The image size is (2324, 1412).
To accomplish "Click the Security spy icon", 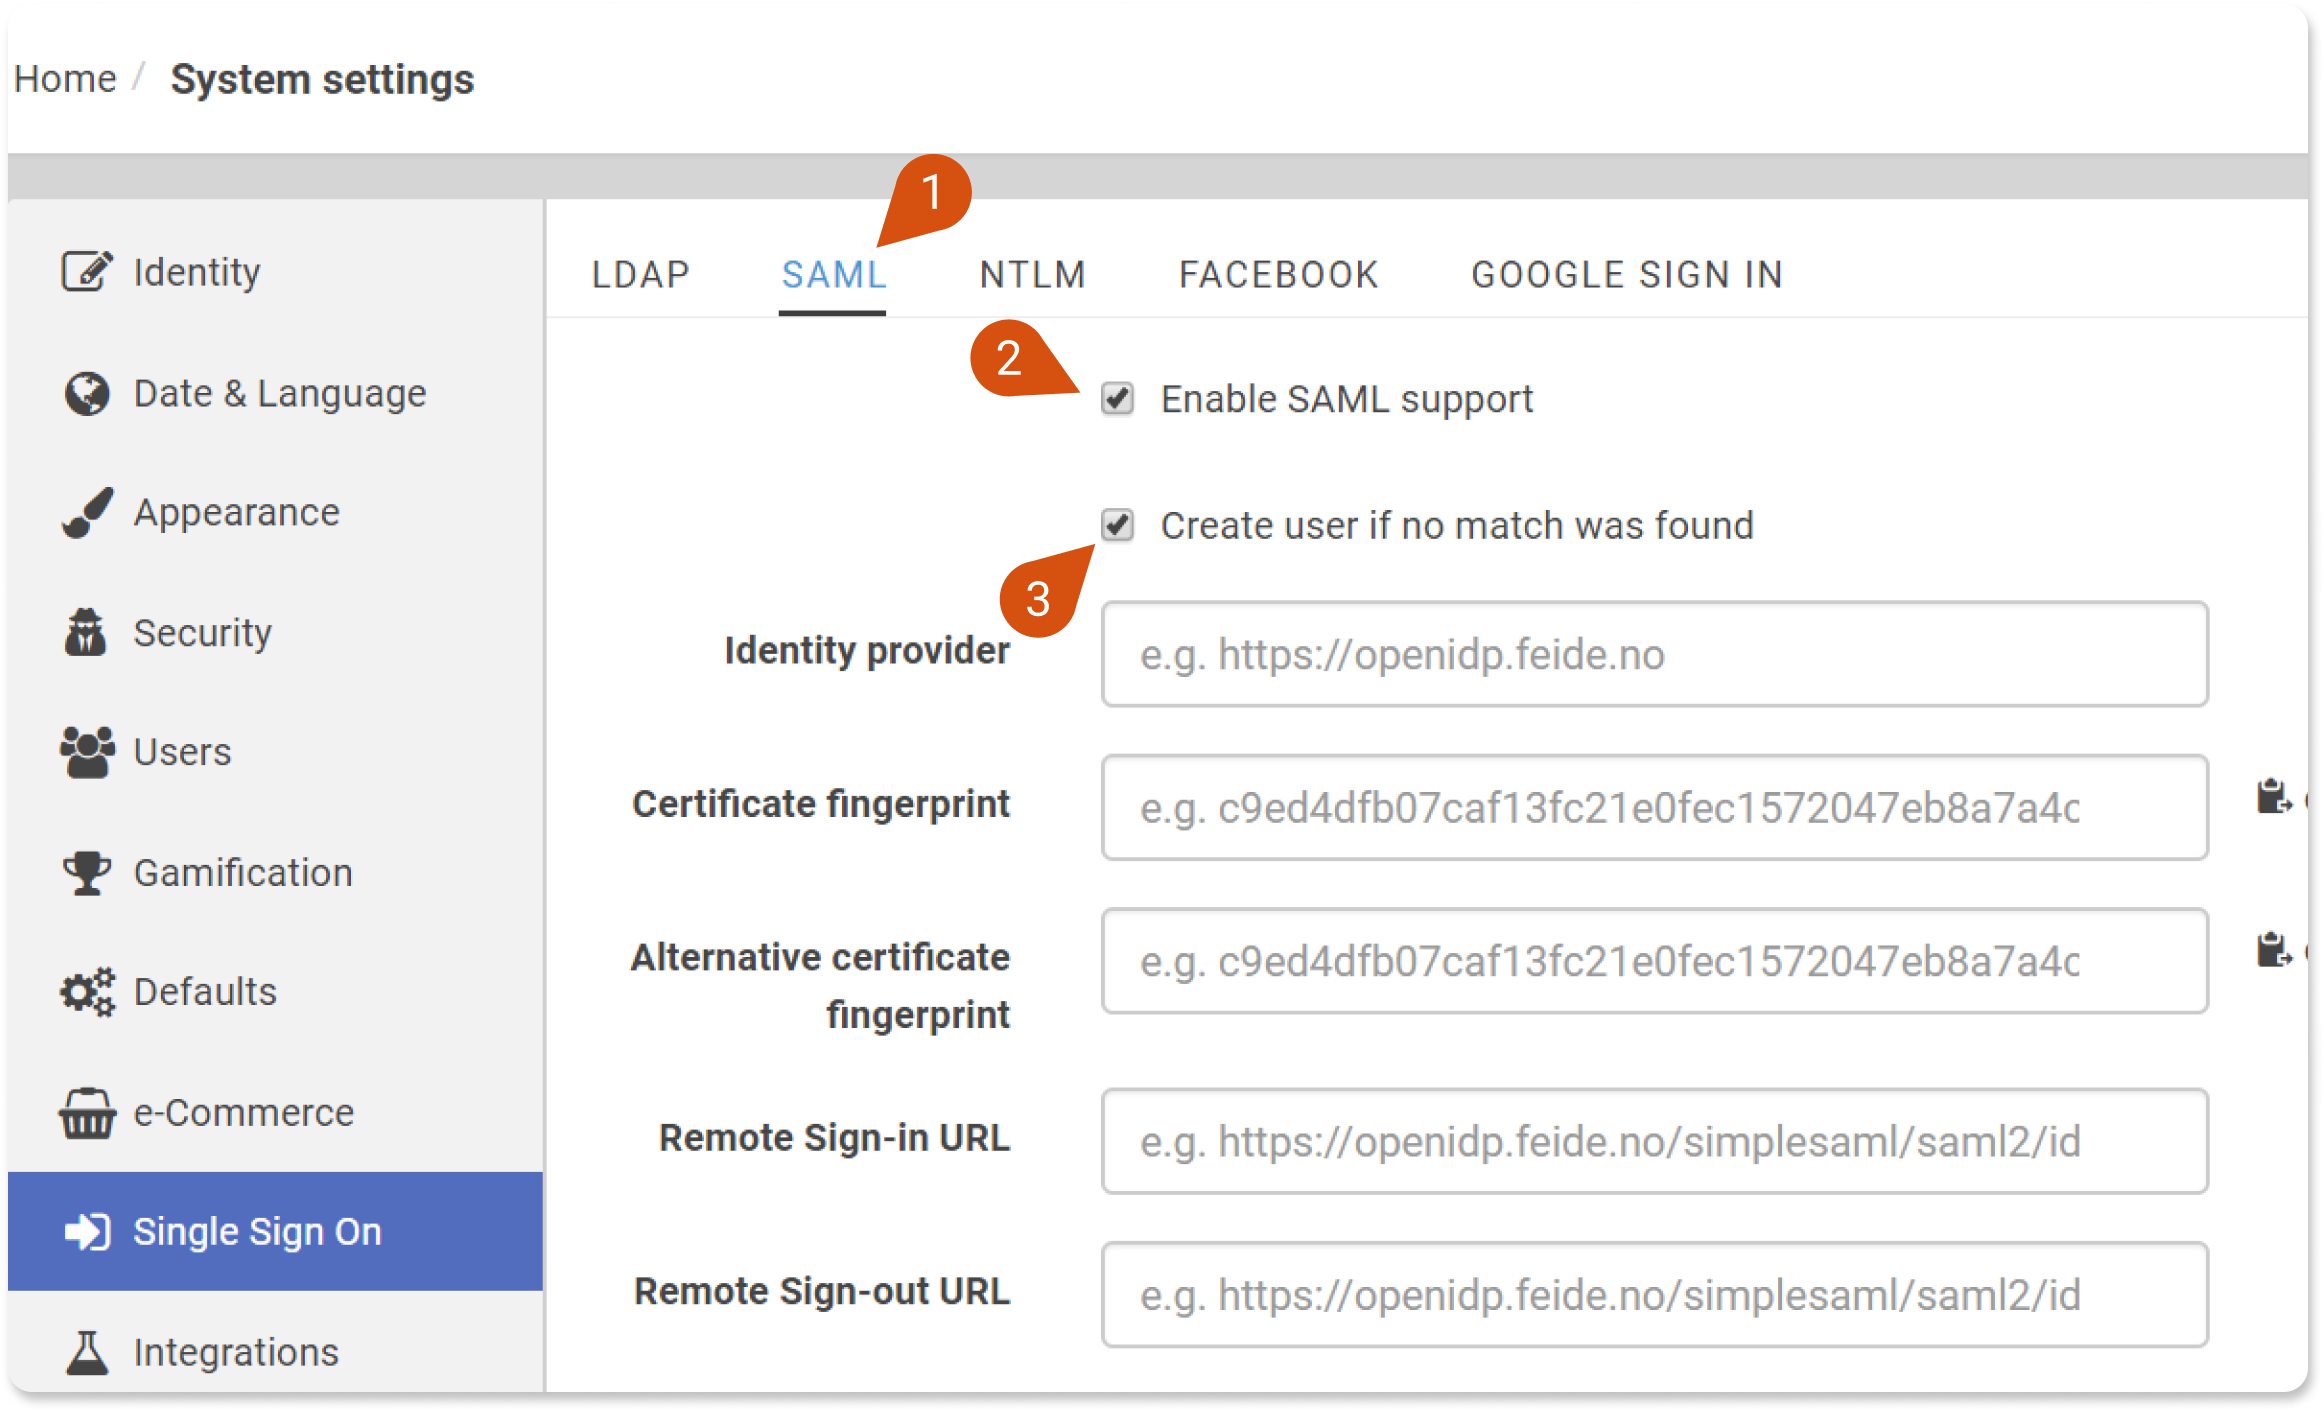I will 86,632.
